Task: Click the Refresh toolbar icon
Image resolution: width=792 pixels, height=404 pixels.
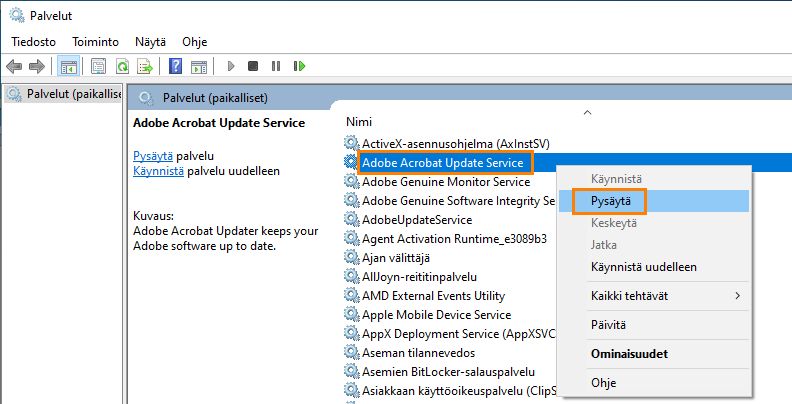Action: point(122,66)
